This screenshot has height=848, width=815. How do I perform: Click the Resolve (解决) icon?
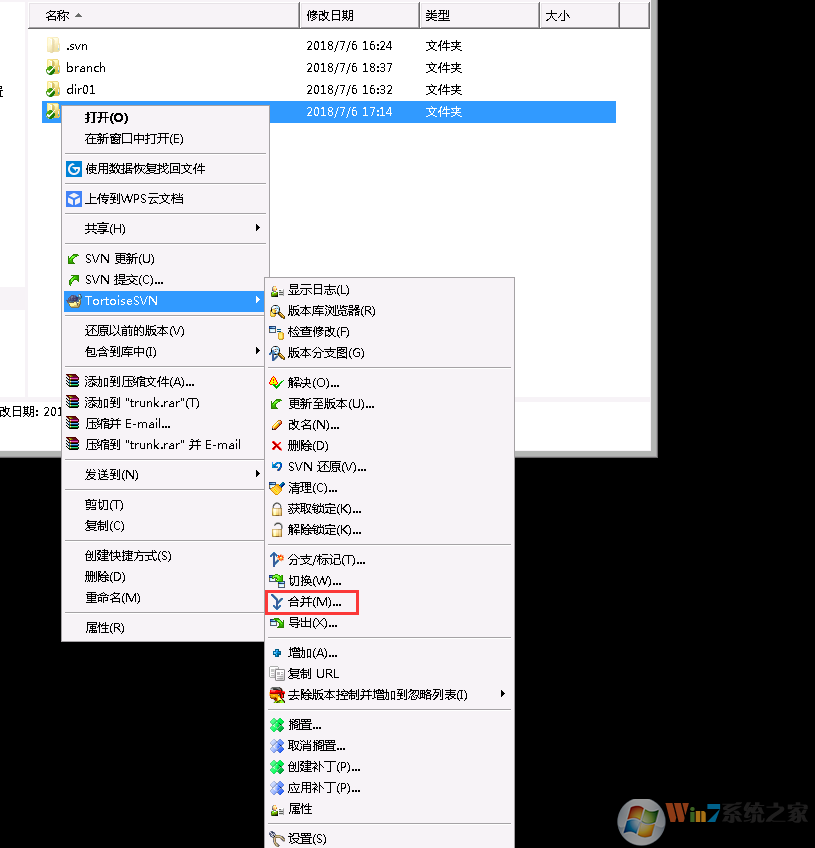(277, 383)
